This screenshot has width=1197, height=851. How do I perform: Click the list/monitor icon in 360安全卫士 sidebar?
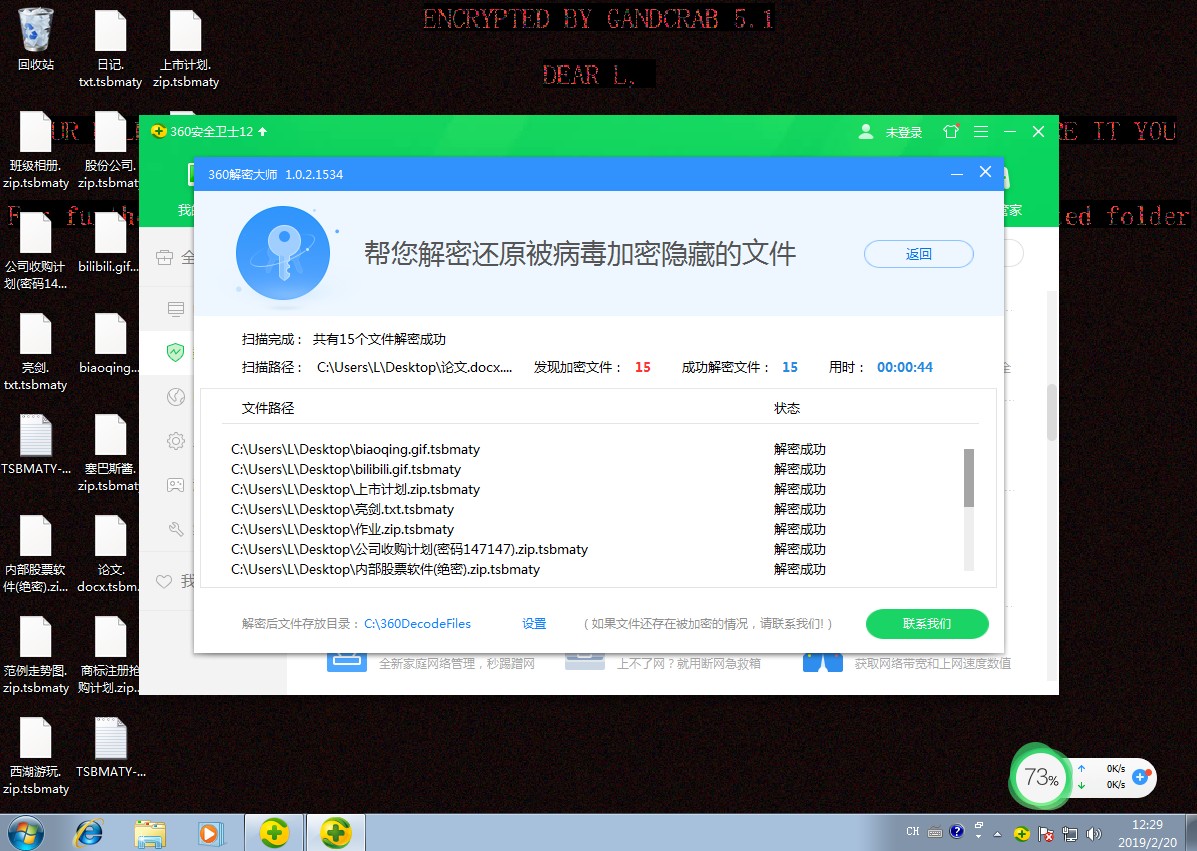(176, 309)
